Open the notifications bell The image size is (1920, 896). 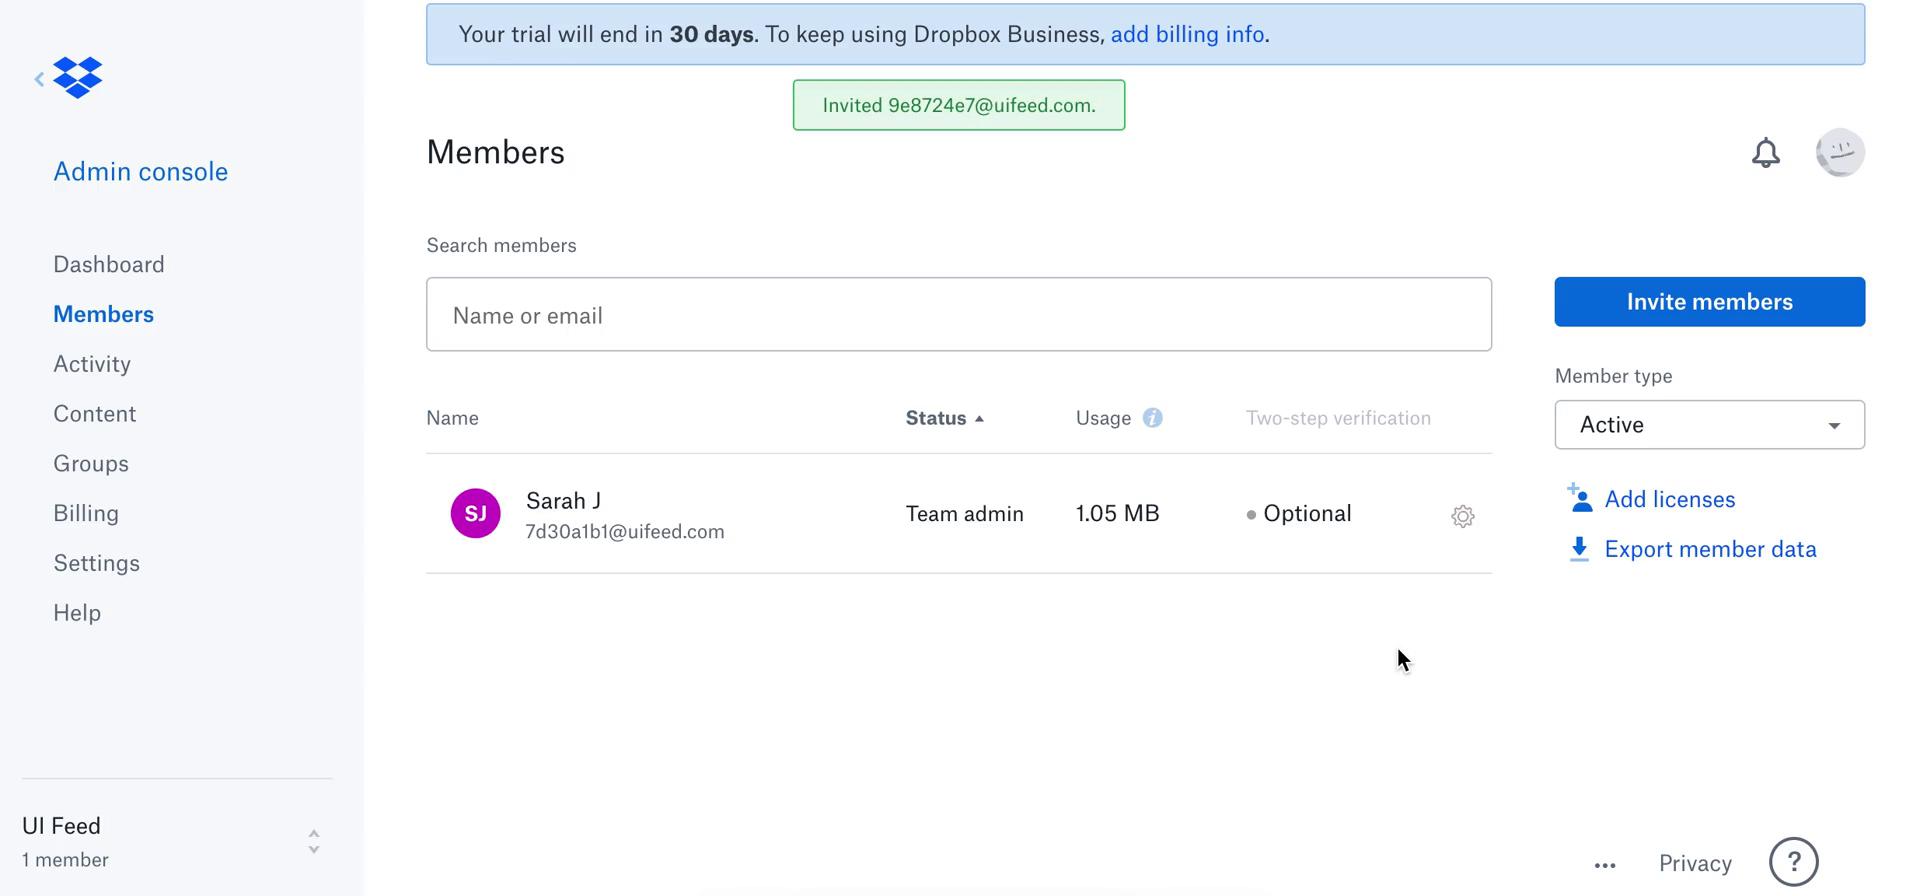click(x=1766, y=153)
